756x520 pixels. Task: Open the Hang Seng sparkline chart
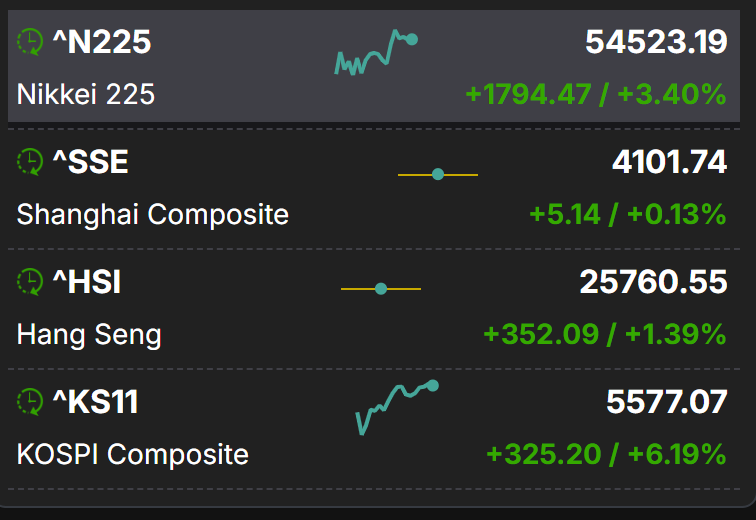click(381, 289)
